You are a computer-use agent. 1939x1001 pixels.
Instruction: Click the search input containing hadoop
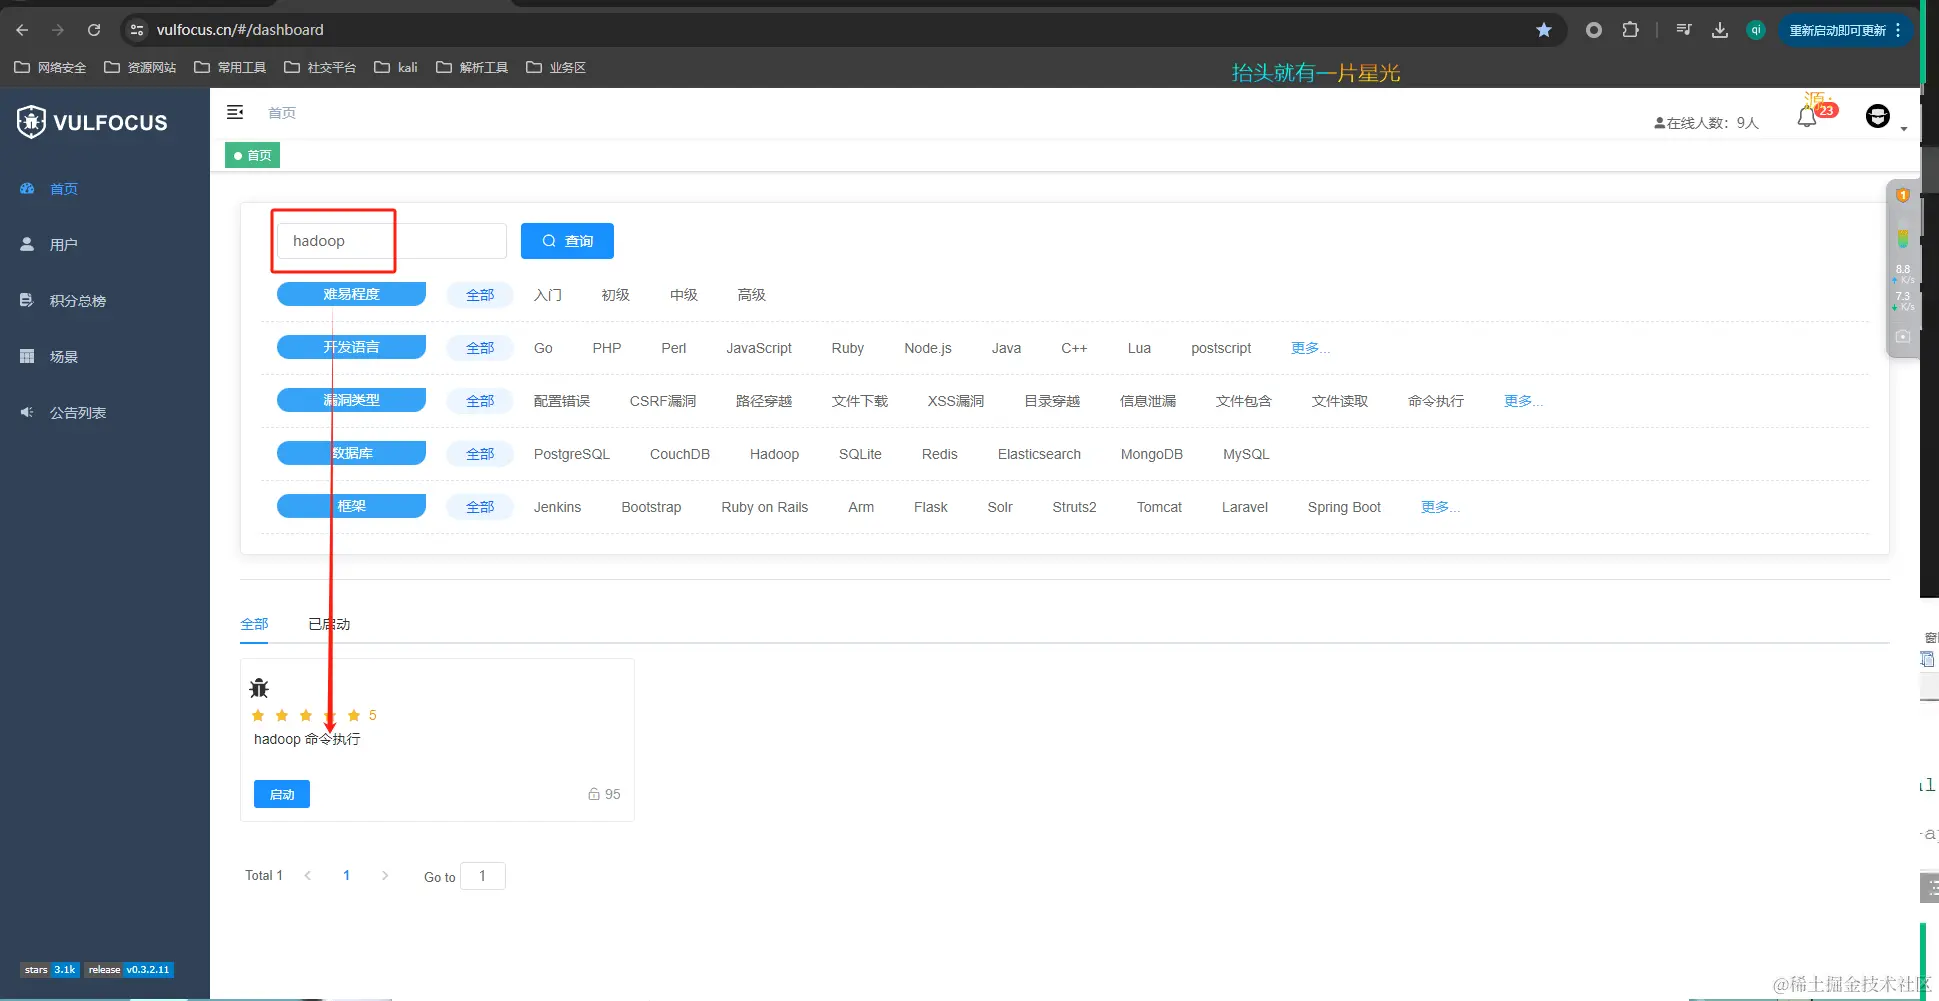[x=392, y=241]
